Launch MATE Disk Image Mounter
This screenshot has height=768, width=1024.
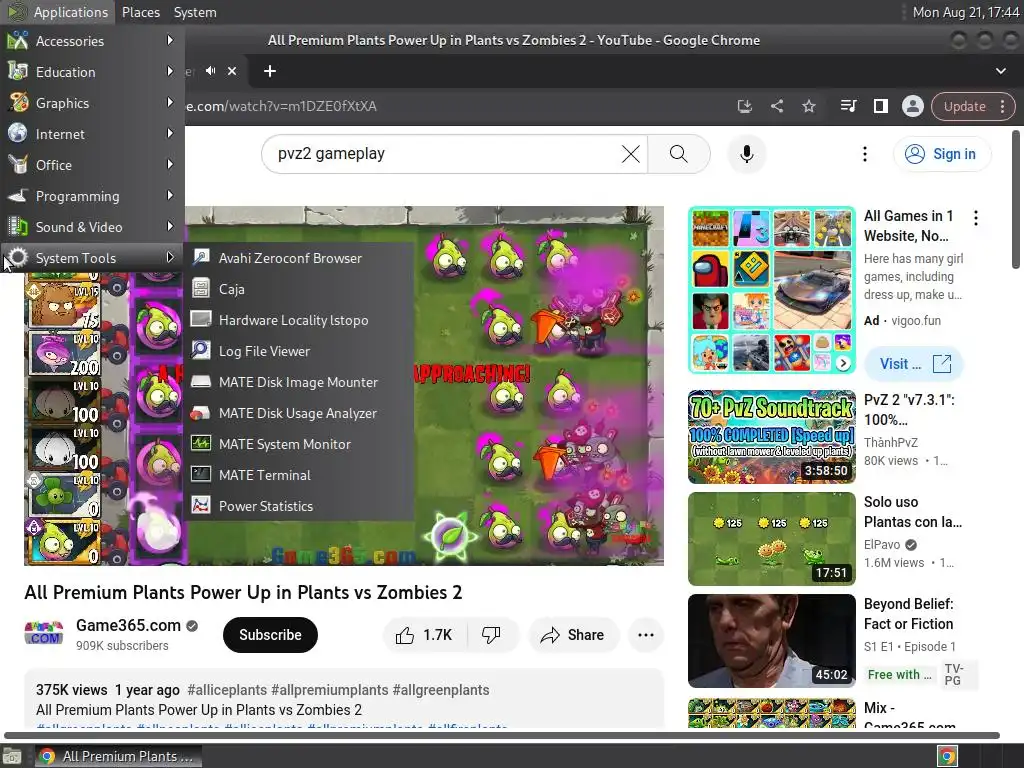pyautogui.click(x=298, y=382)
